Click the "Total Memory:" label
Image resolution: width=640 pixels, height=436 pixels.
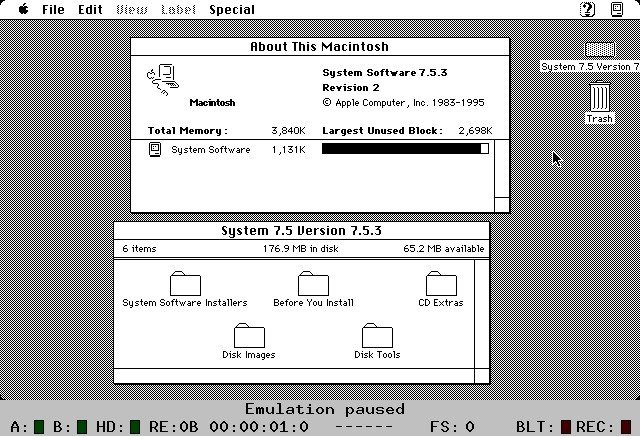click(188, 131)
